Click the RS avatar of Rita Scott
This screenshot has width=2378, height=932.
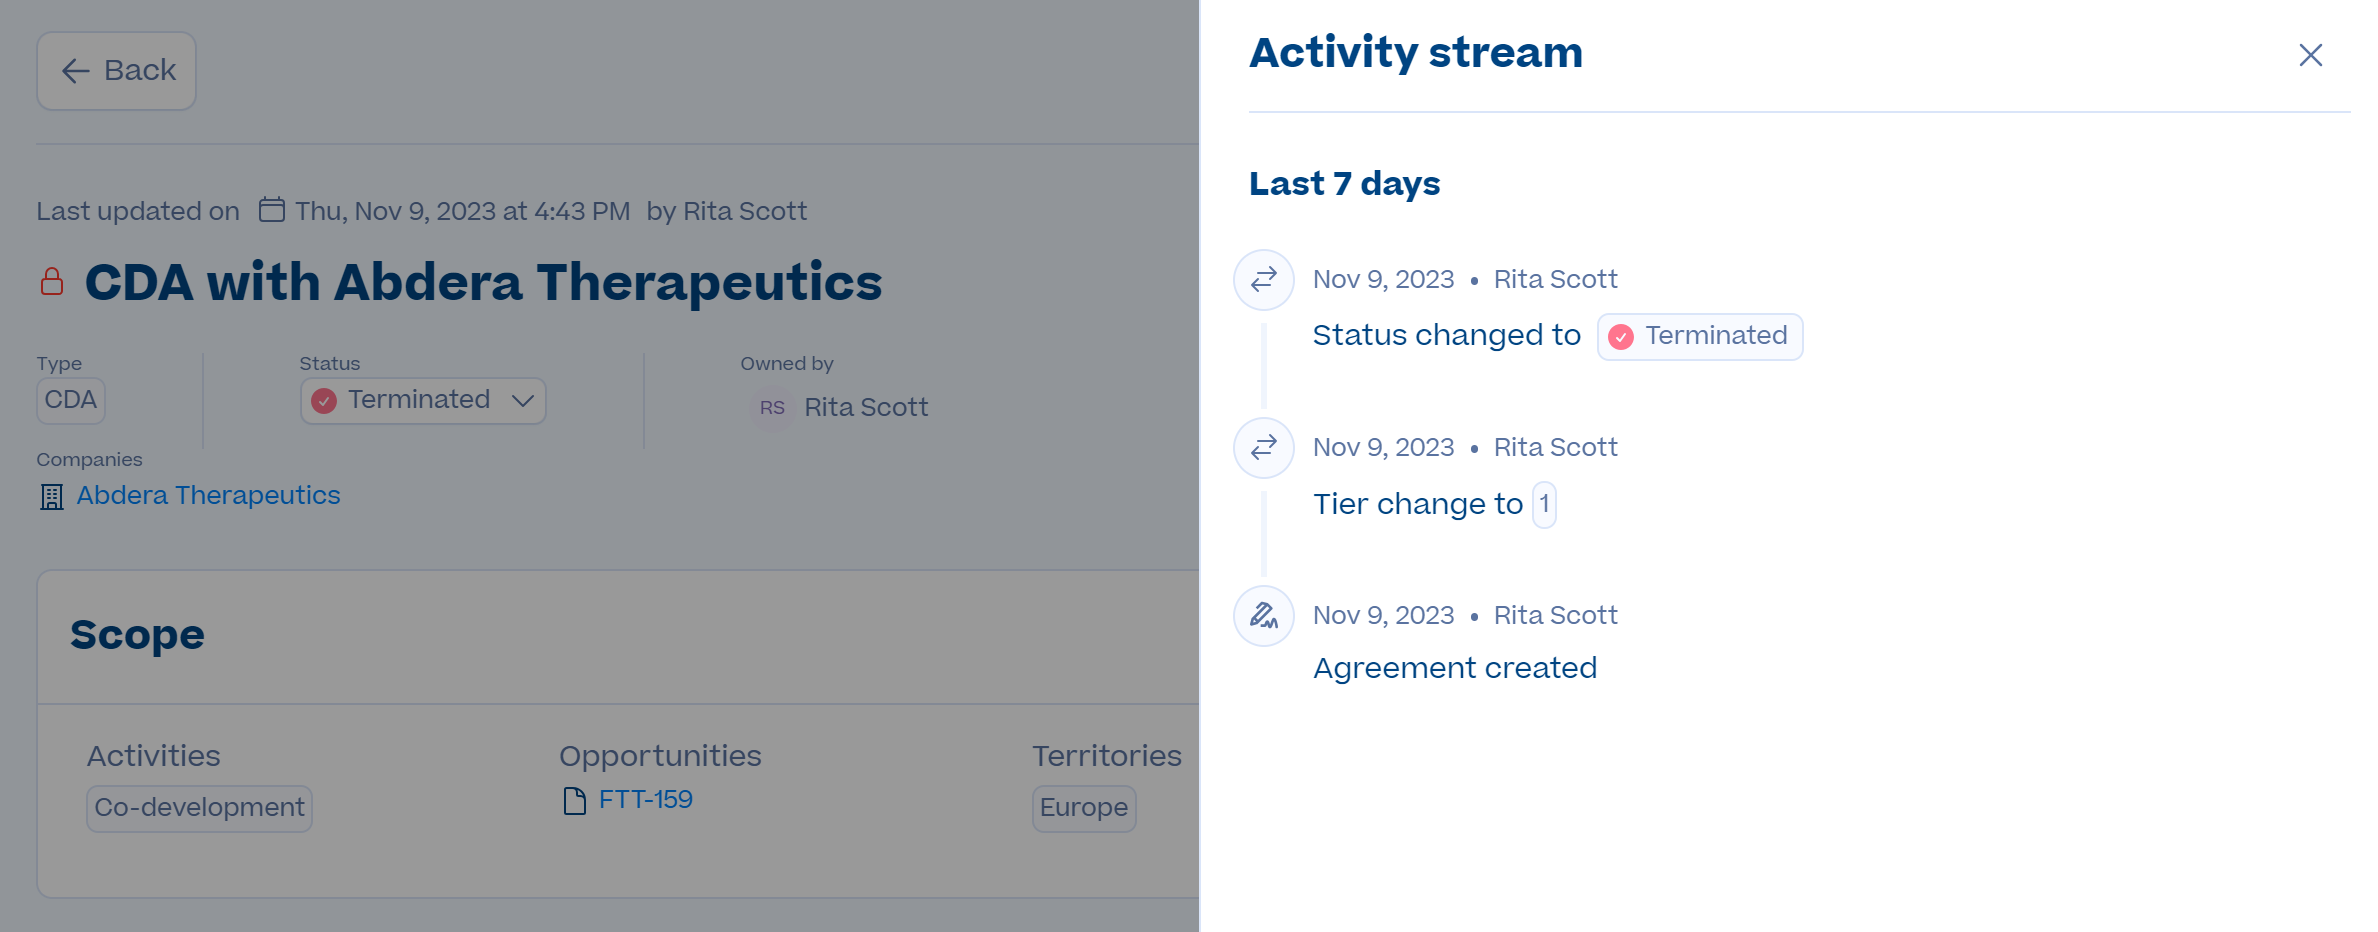tap(771, 407)
